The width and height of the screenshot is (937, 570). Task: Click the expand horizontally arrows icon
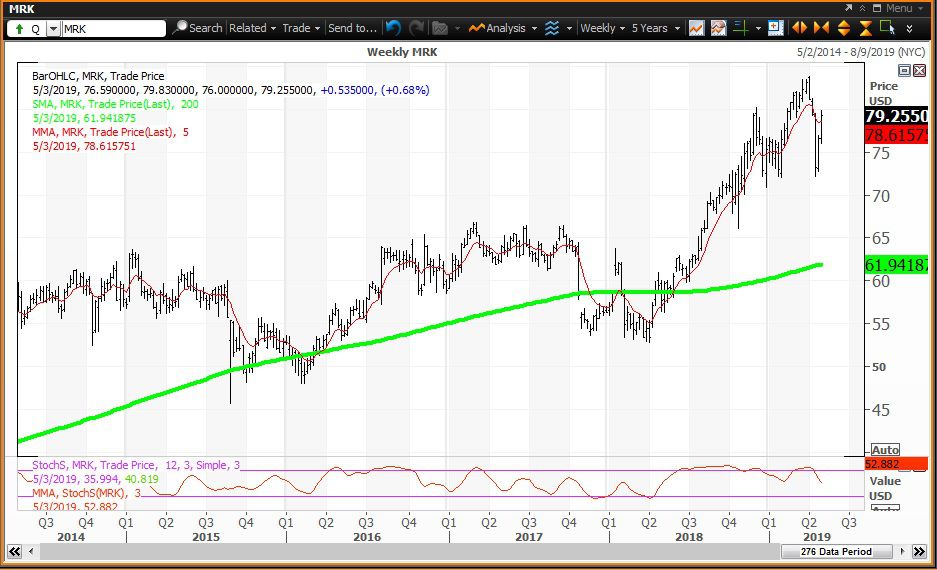(799, 27)
